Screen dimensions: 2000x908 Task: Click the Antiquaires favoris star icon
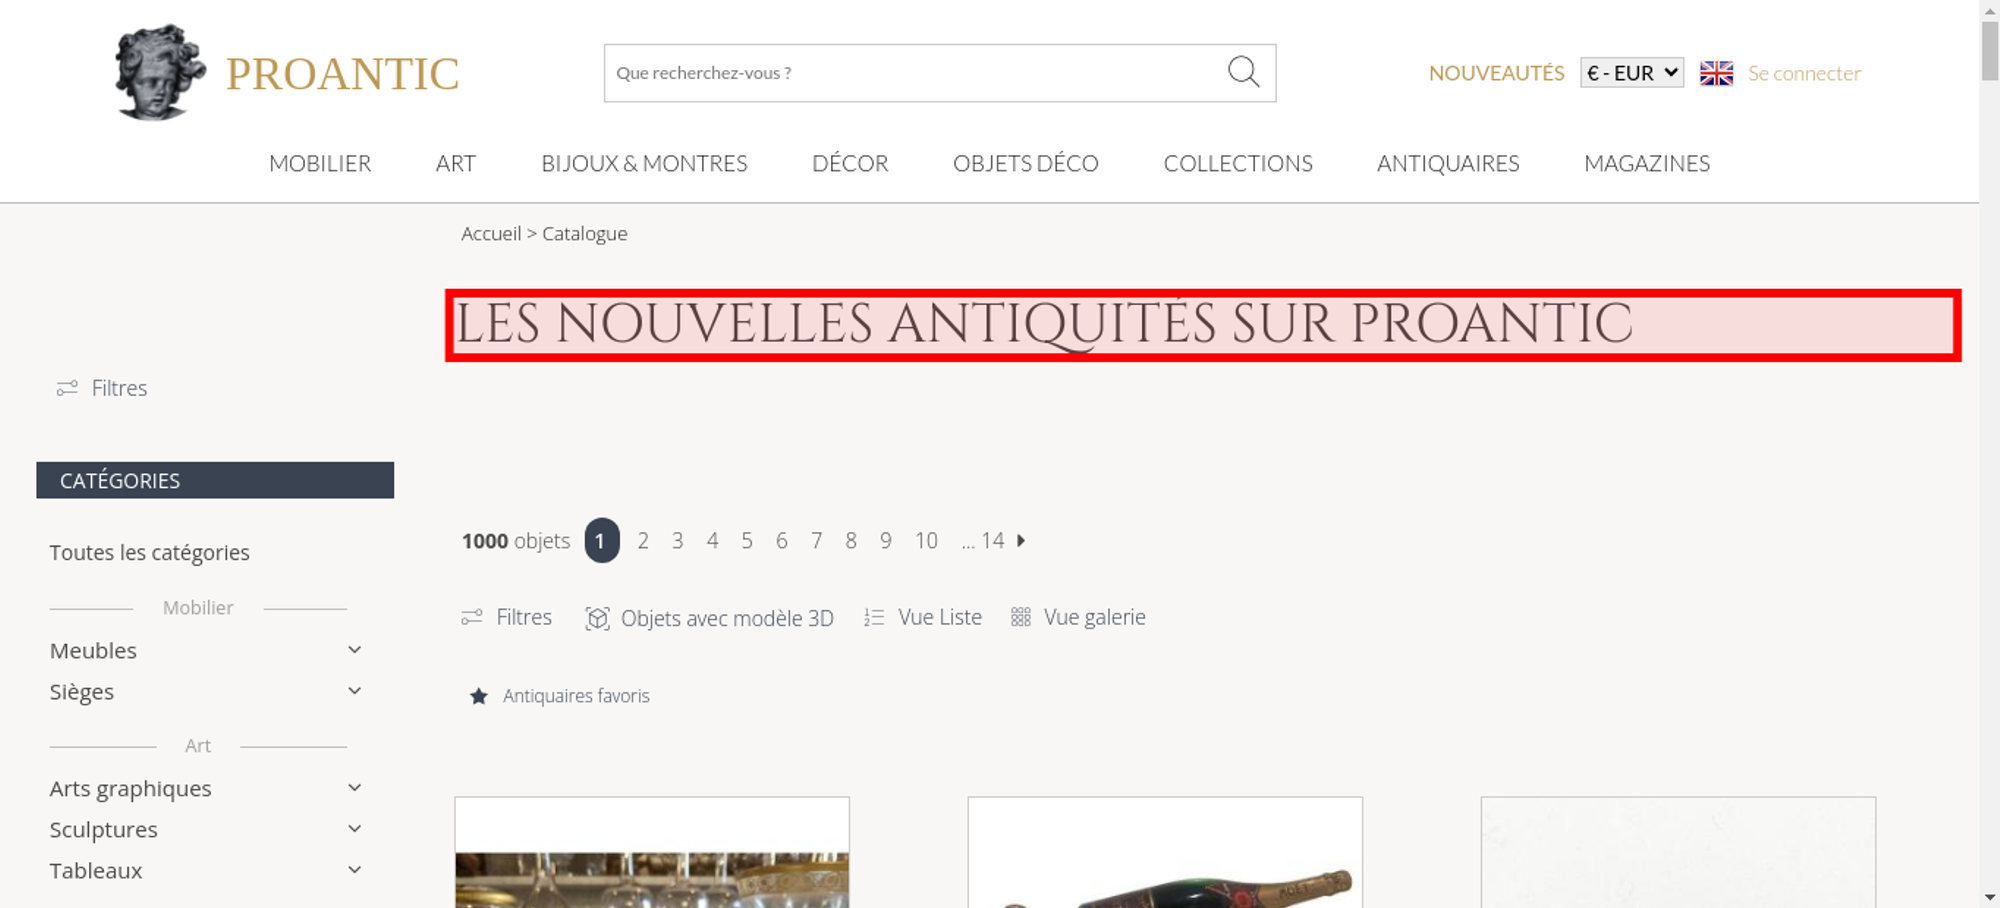pos(479,696)
